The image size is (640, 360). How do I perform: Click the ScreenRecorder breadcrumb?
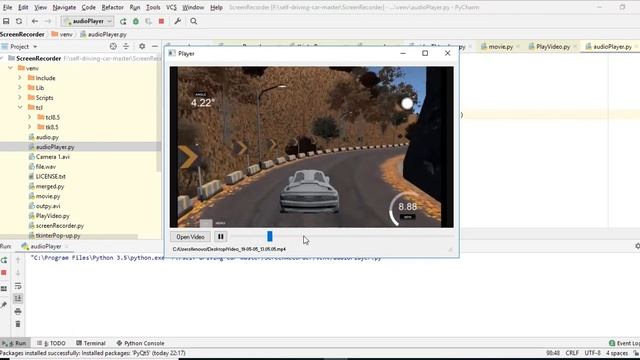pos(22,34)
